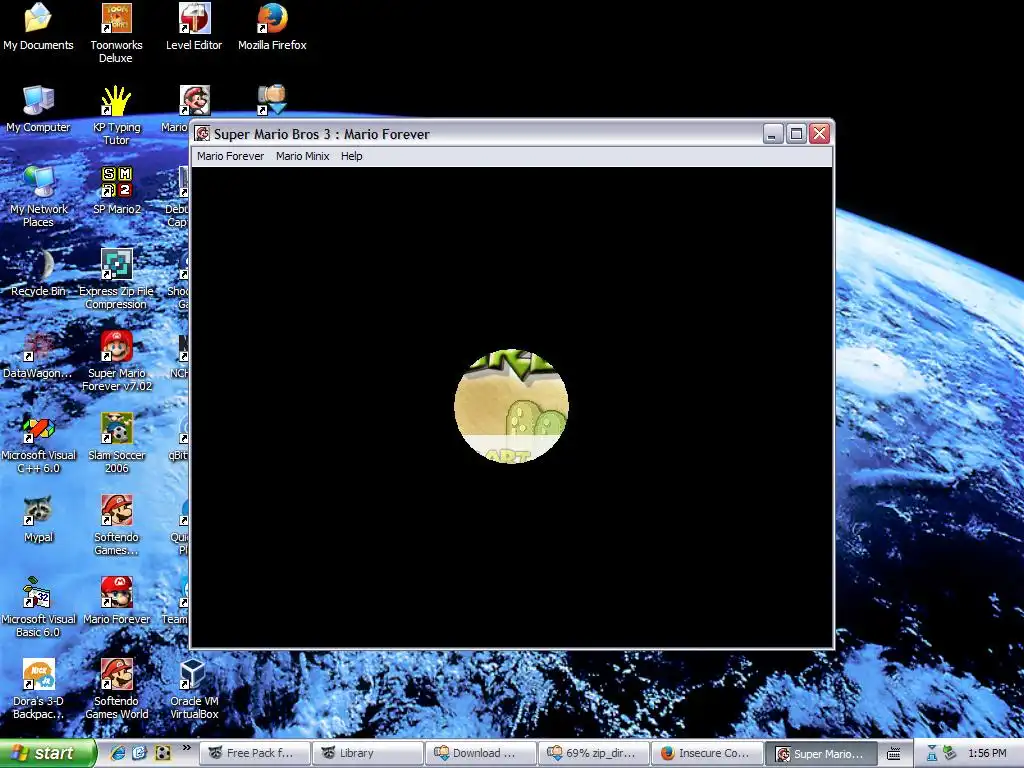Open Microsoft Visual C++ 6.0 shortcut
The image size is (1024, 768).
pos(38,443)
